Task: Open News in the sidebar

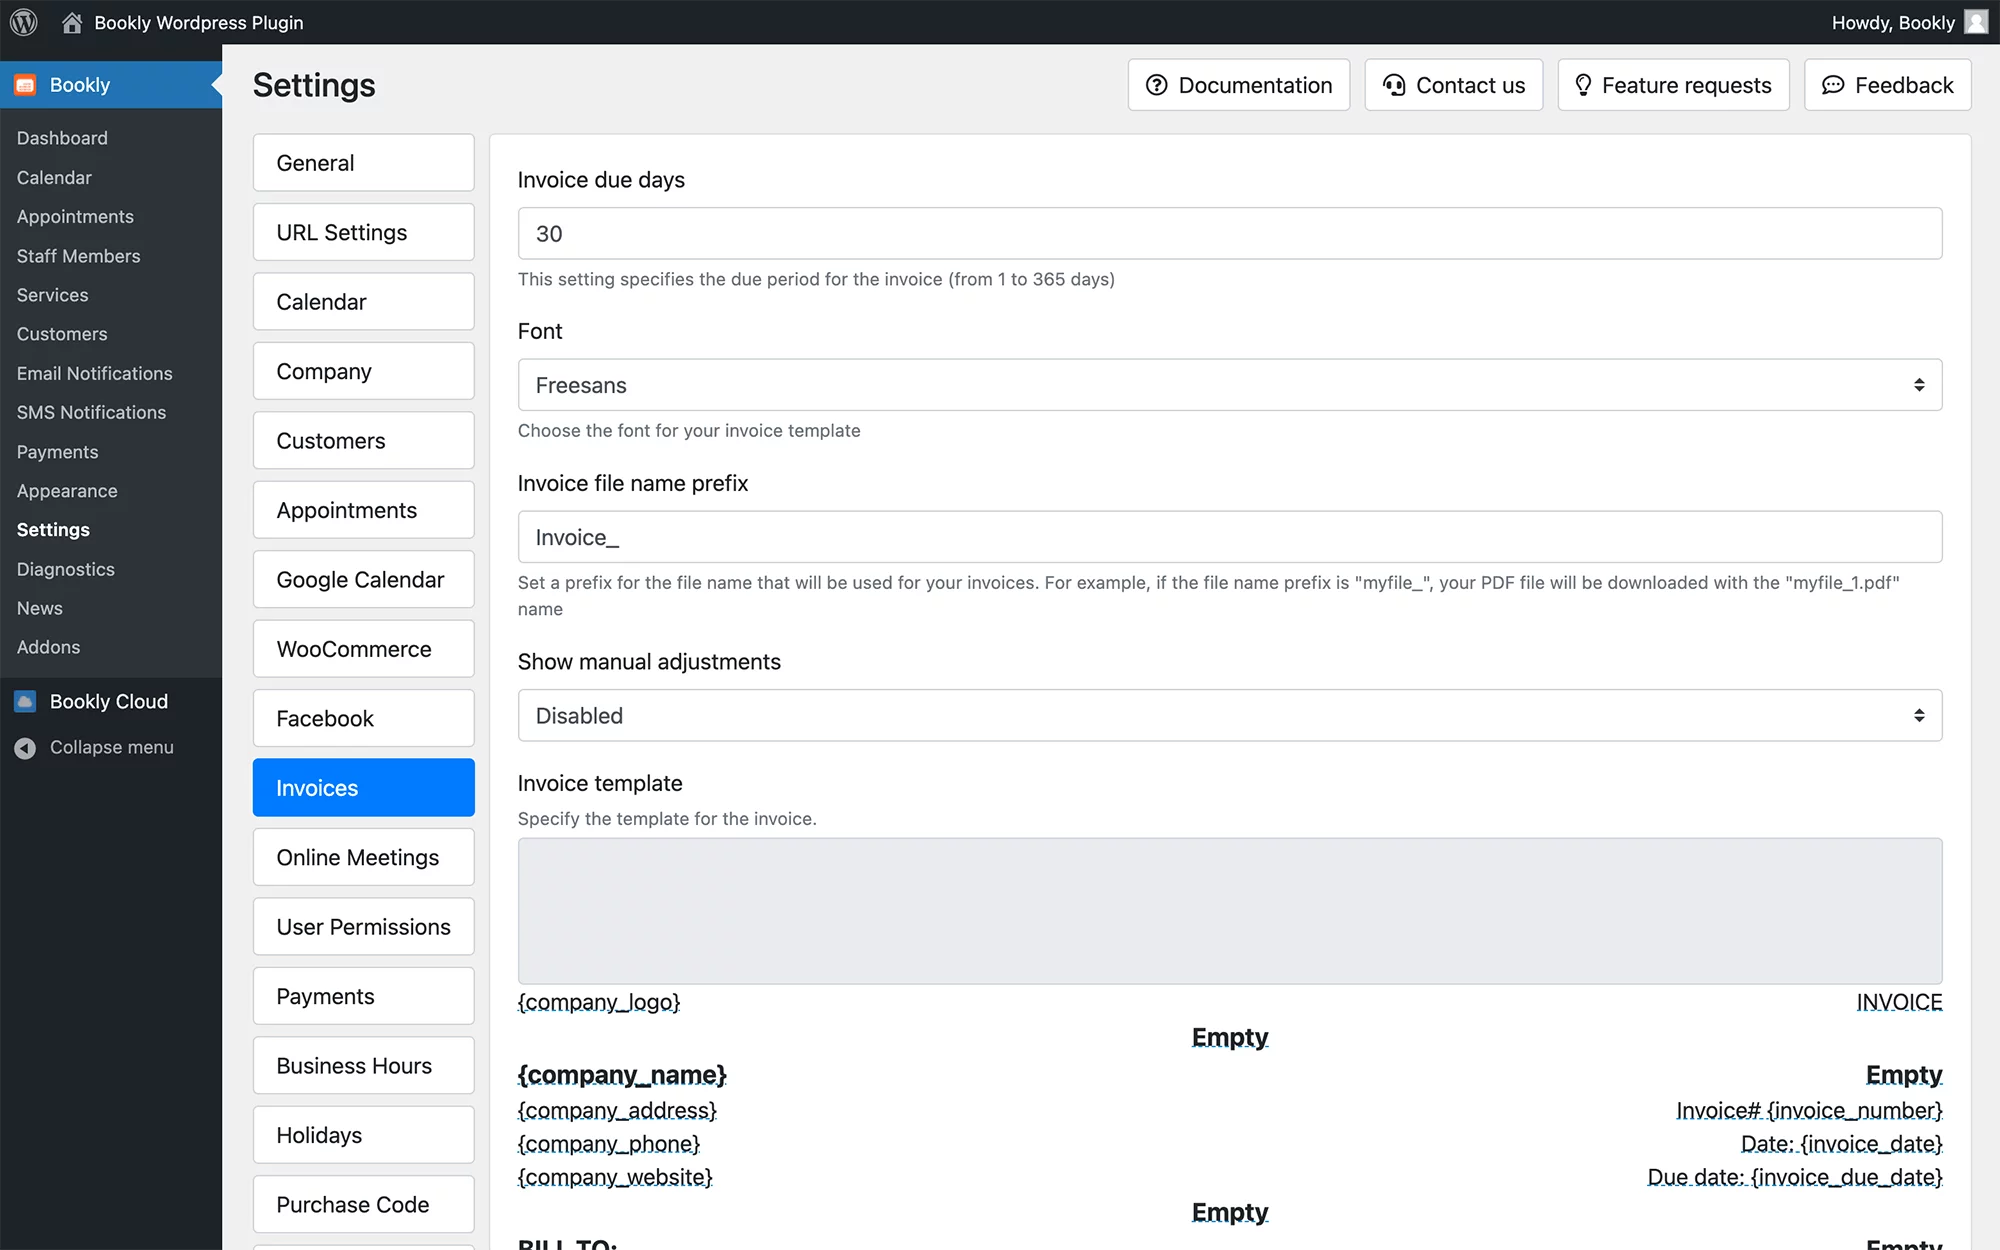Action: click(39, 608)
